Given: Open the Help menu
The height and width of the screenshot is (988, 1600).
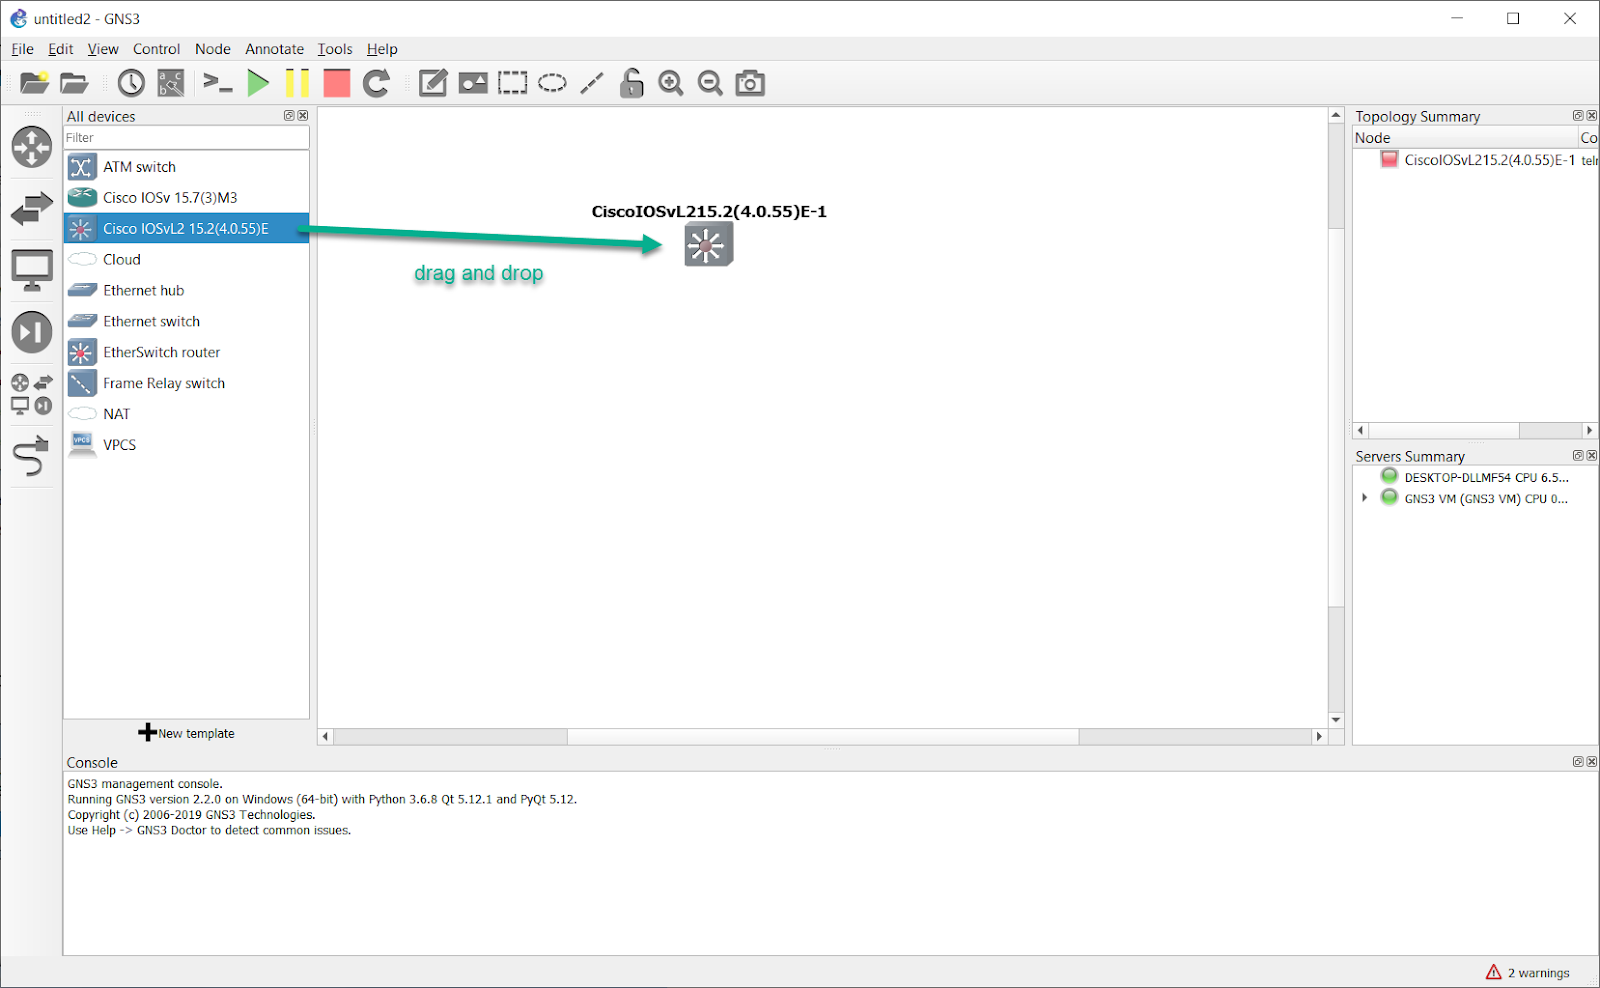Looking at the screenshot, I should coord(382,49).
